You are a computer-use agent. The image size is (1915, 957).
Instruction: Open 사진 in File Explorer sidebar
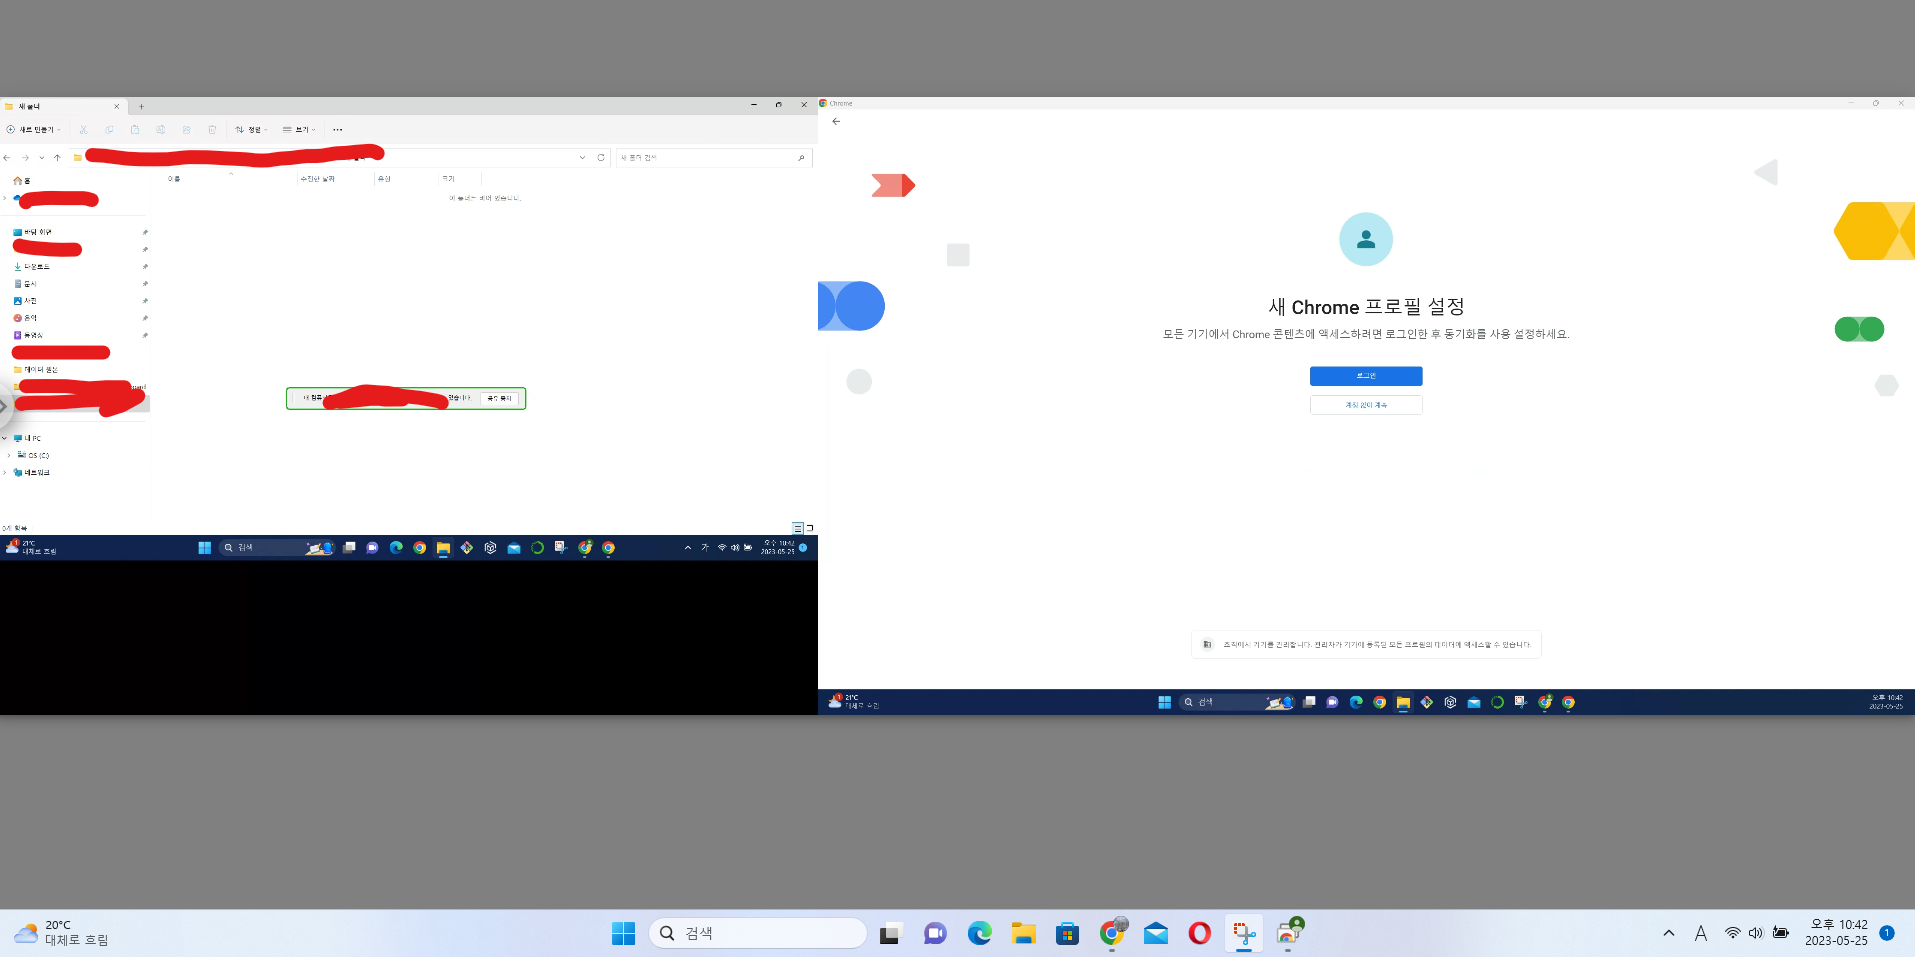(x=25, y=301)
